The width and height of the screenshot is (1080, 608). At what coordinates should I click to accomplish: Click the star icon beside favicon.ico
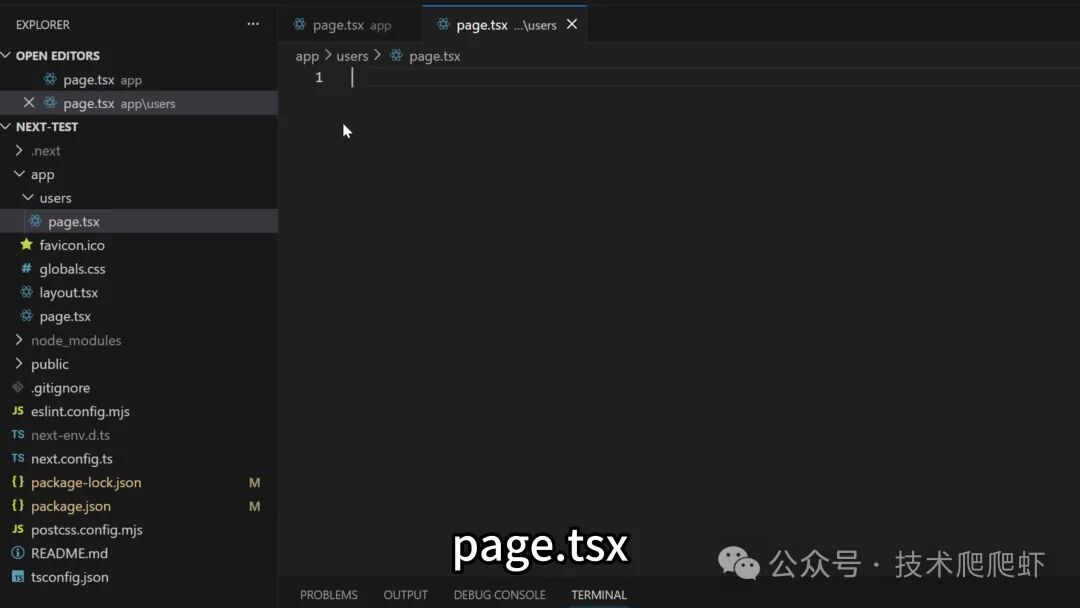coord(27,245)
